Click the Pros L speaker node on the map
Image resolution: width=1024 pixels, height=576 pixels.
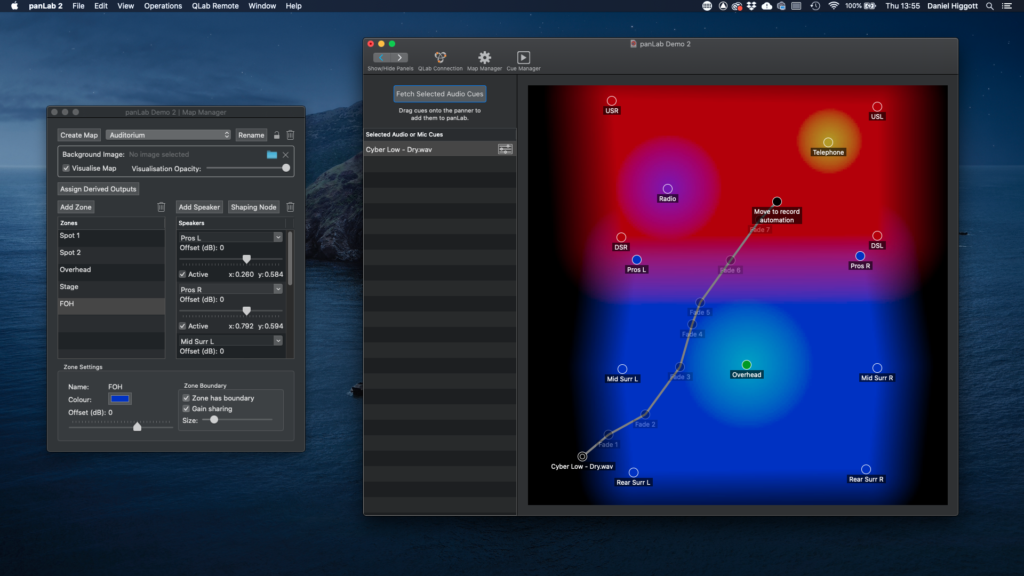click(637, 260)
